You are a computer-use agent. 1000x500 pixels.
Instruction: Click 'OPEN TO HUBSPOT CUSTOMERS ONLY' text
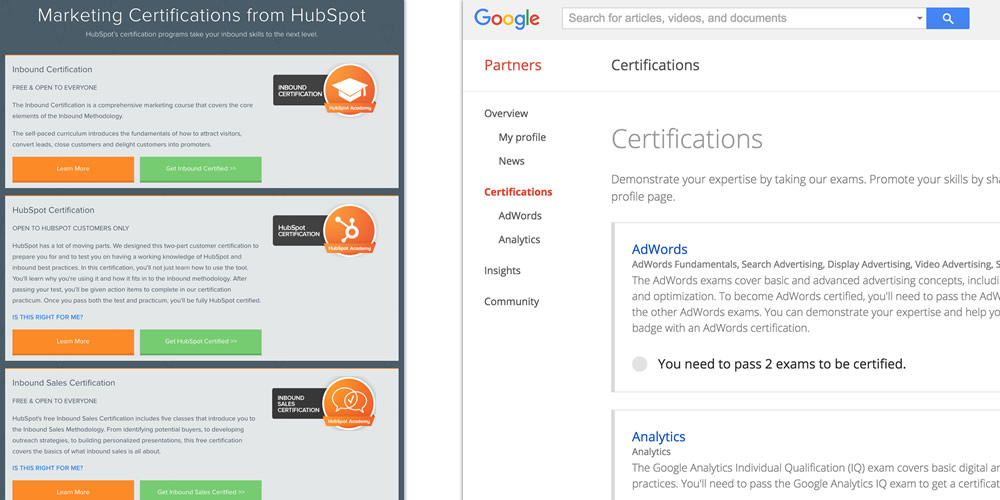[70, 228]
